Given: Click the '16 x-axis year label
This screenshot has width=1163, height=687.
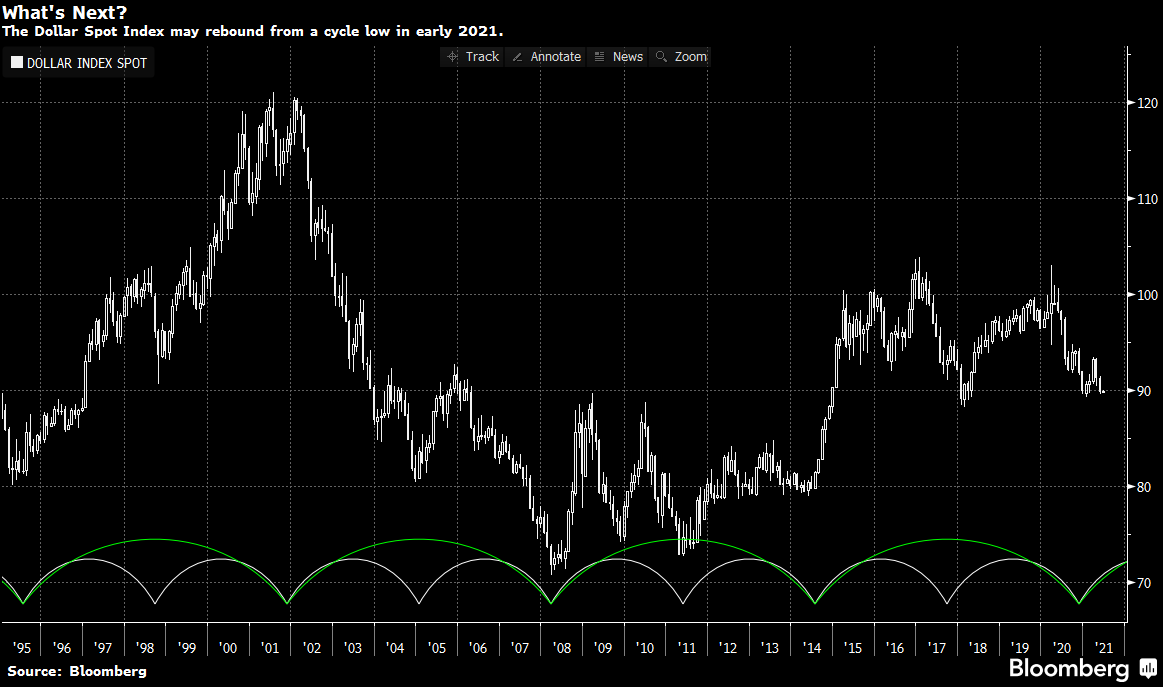Looking at the screenshot, I should point(895,648).
